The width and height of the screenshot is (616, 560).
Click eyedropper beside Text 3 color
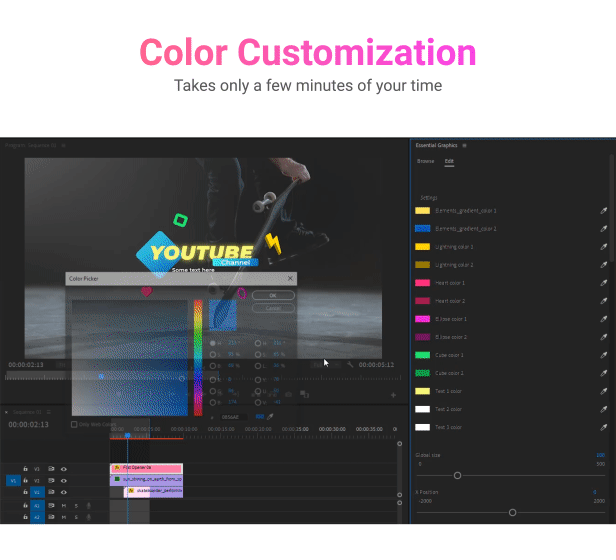[603, 427]
